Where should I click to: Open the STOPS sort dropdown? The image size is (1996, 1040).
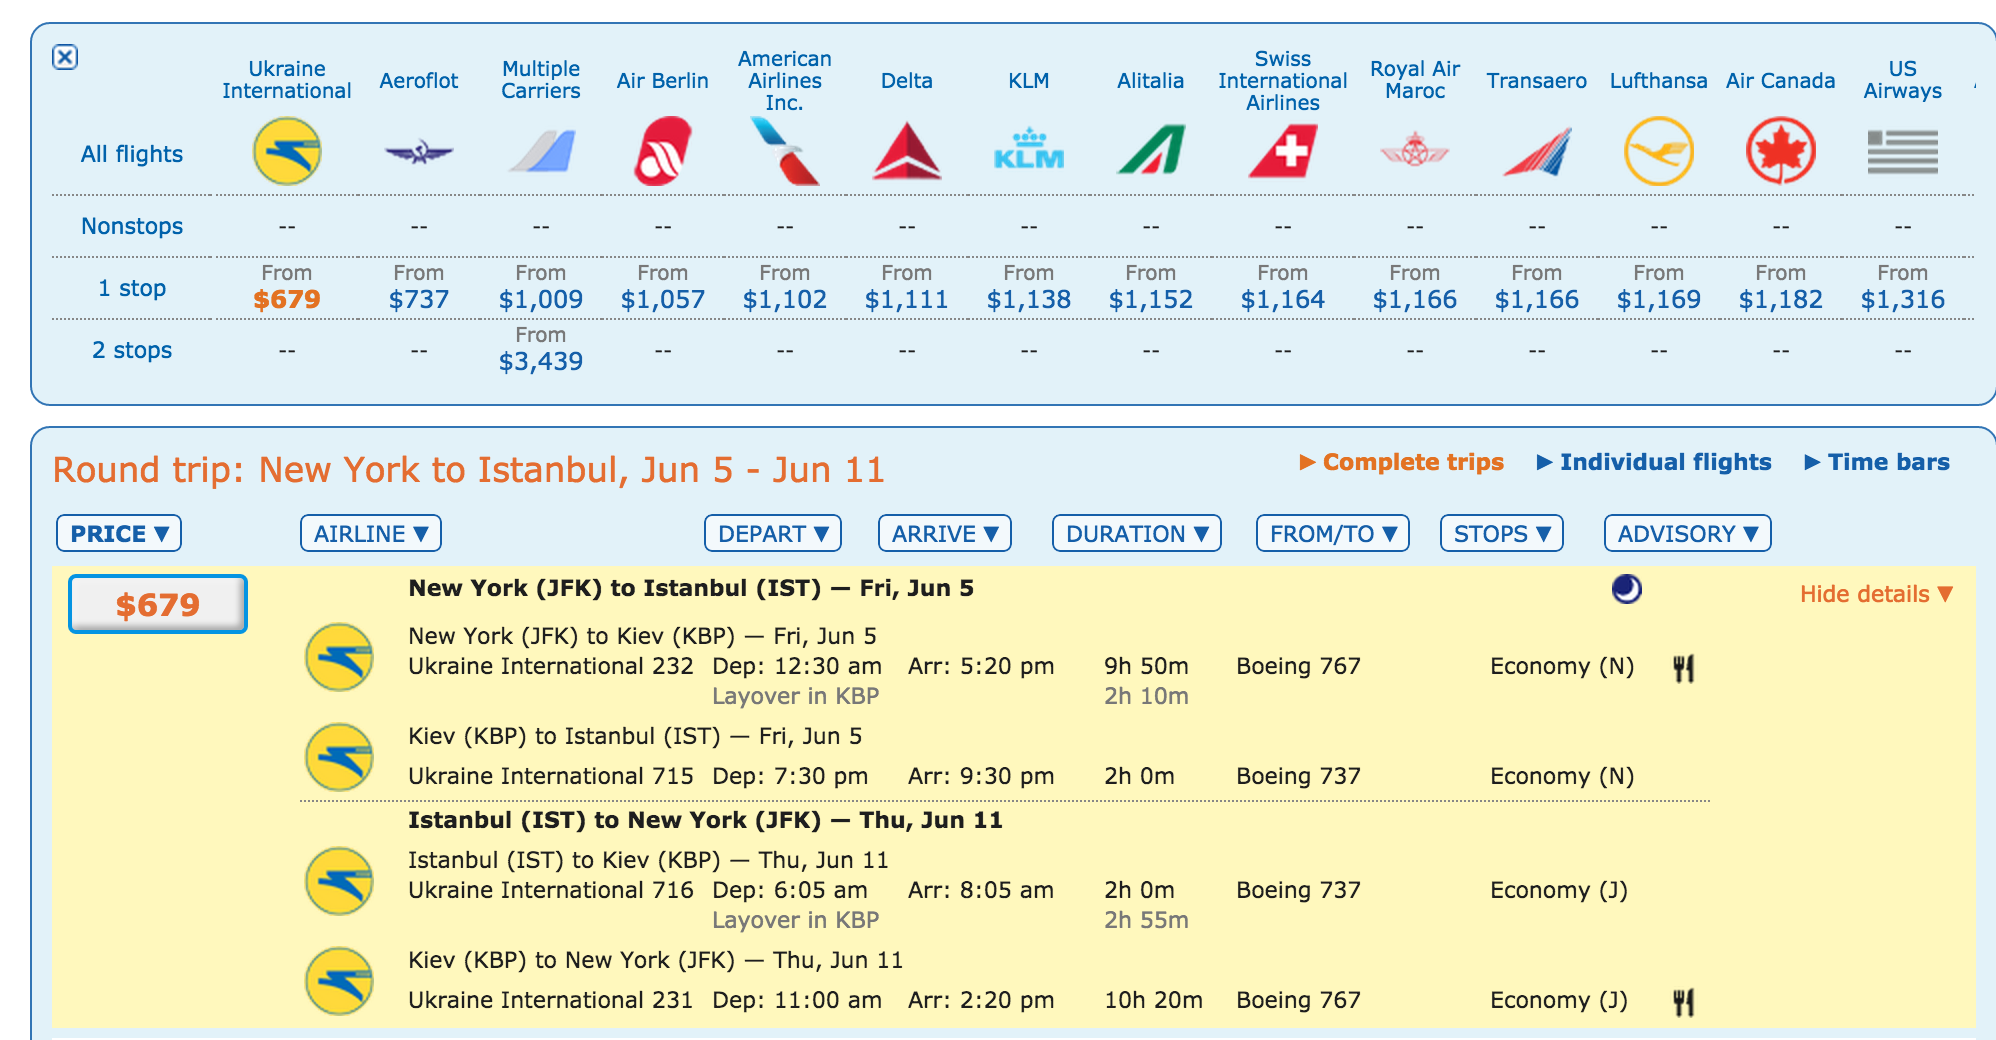tap(1502, 534)
